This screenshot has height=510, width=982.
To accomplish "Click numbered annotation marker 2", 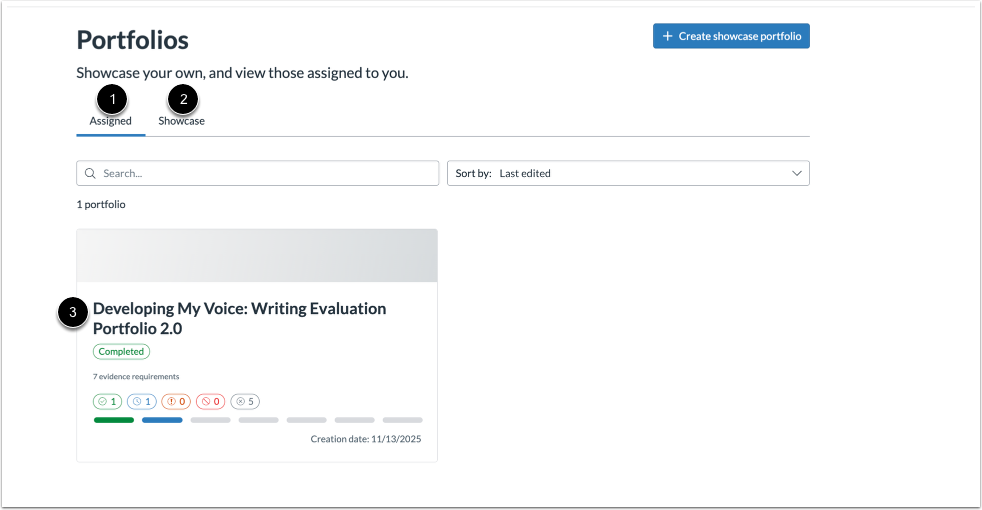I will pyautogui.click(x=182, y=98).
